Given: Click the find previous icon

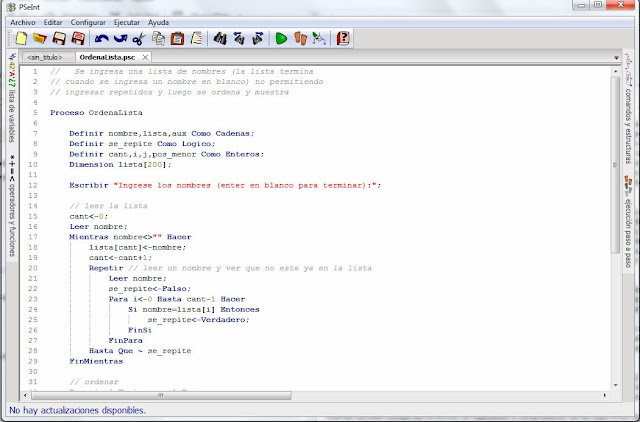Looking at the screenshot, I should coord(239,39).
